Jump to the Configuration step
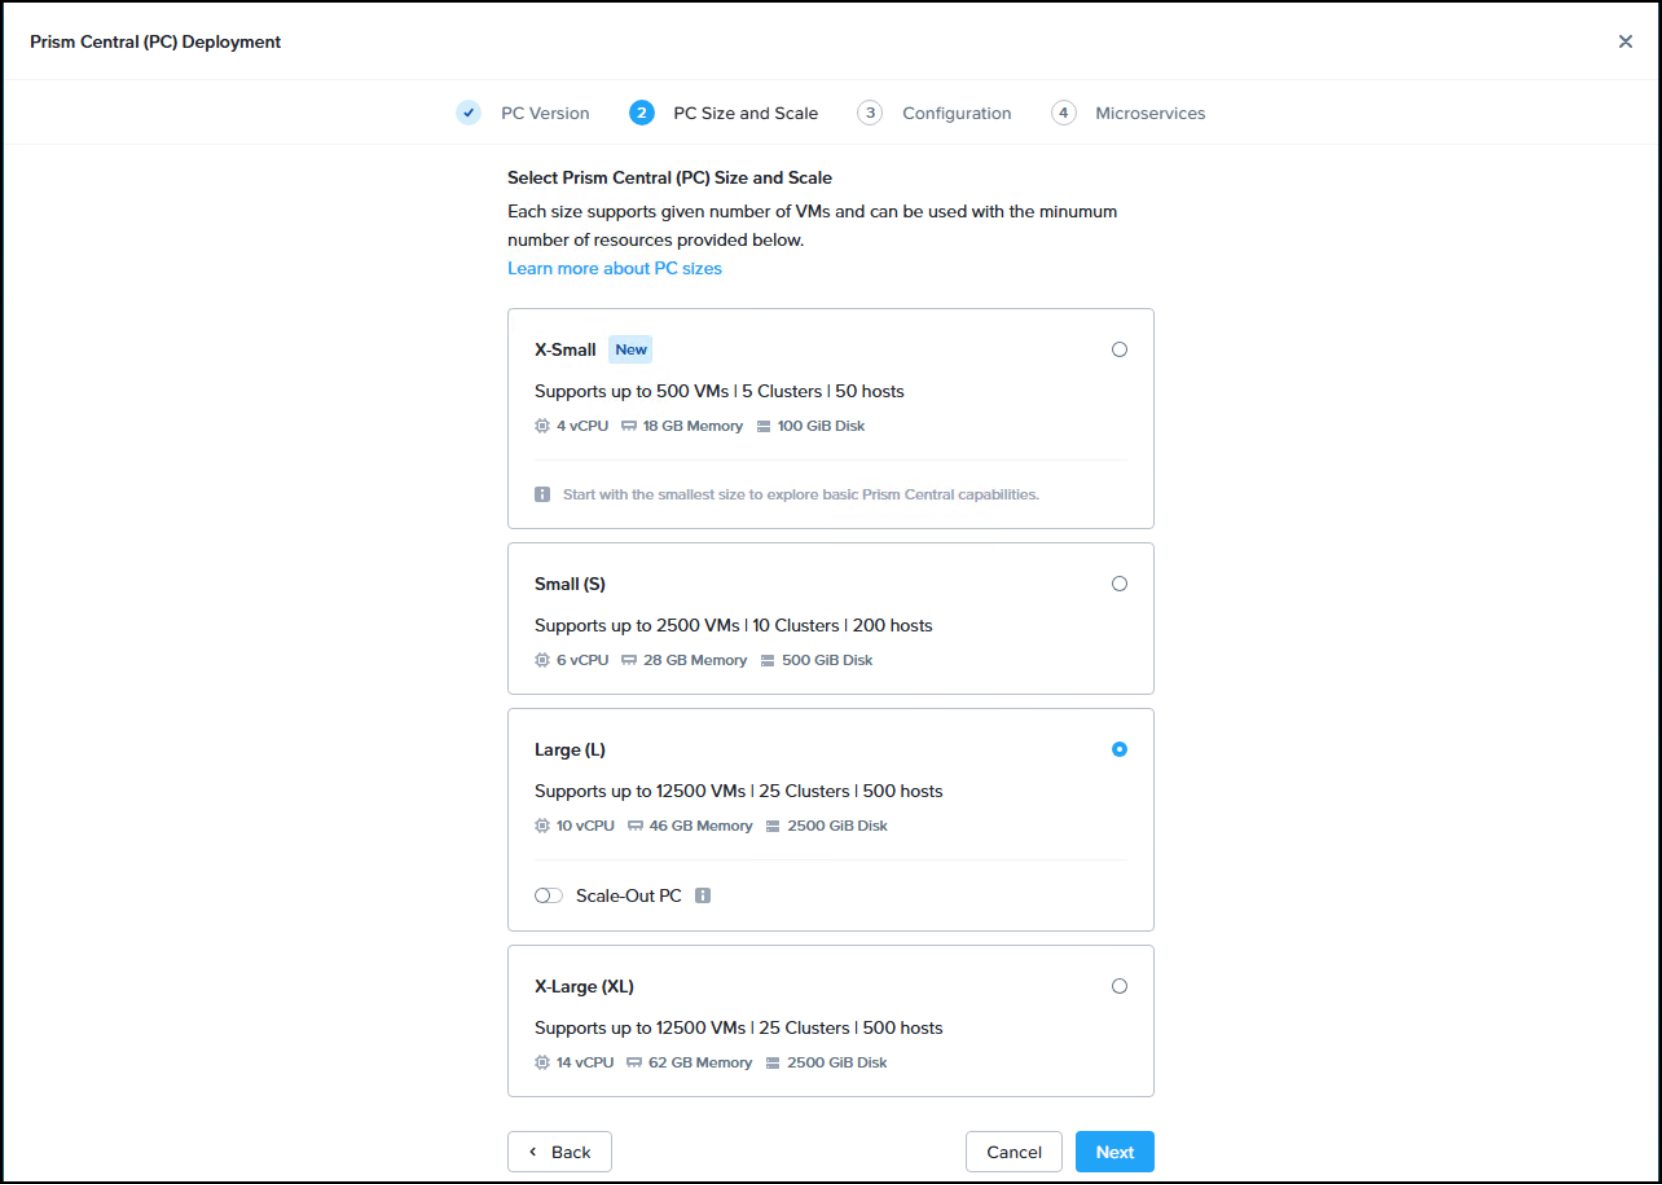1662x1185 pixels. pos(957,113)
